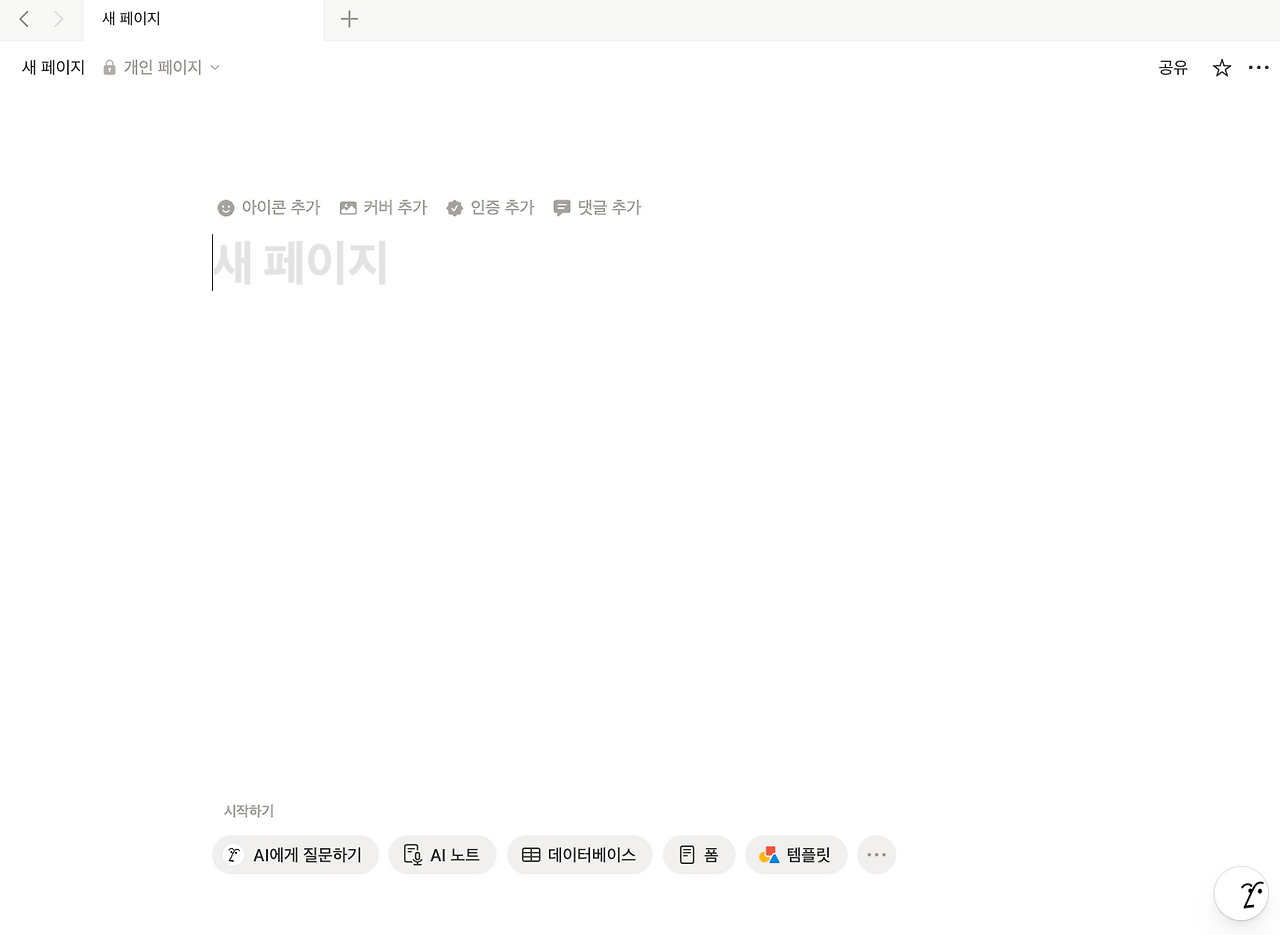The width and height of the screenshot is (1280, 935).
Task: Browse 템플릿 (templates)
Action: click(x=796, y=855)
